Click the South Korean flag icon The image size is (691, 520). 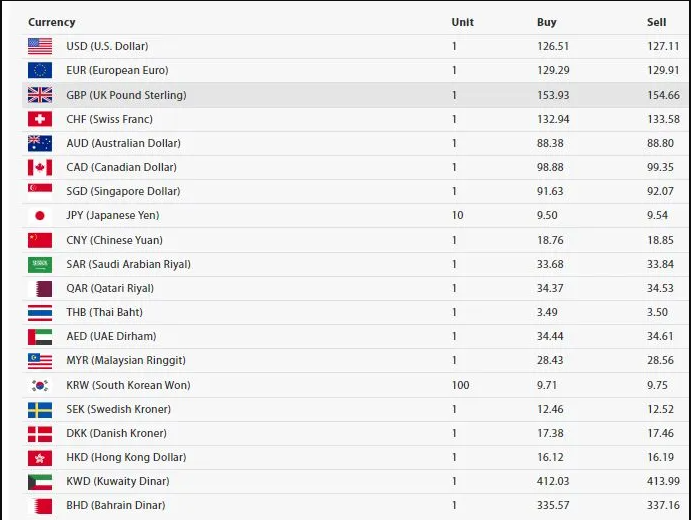(40, 385)
